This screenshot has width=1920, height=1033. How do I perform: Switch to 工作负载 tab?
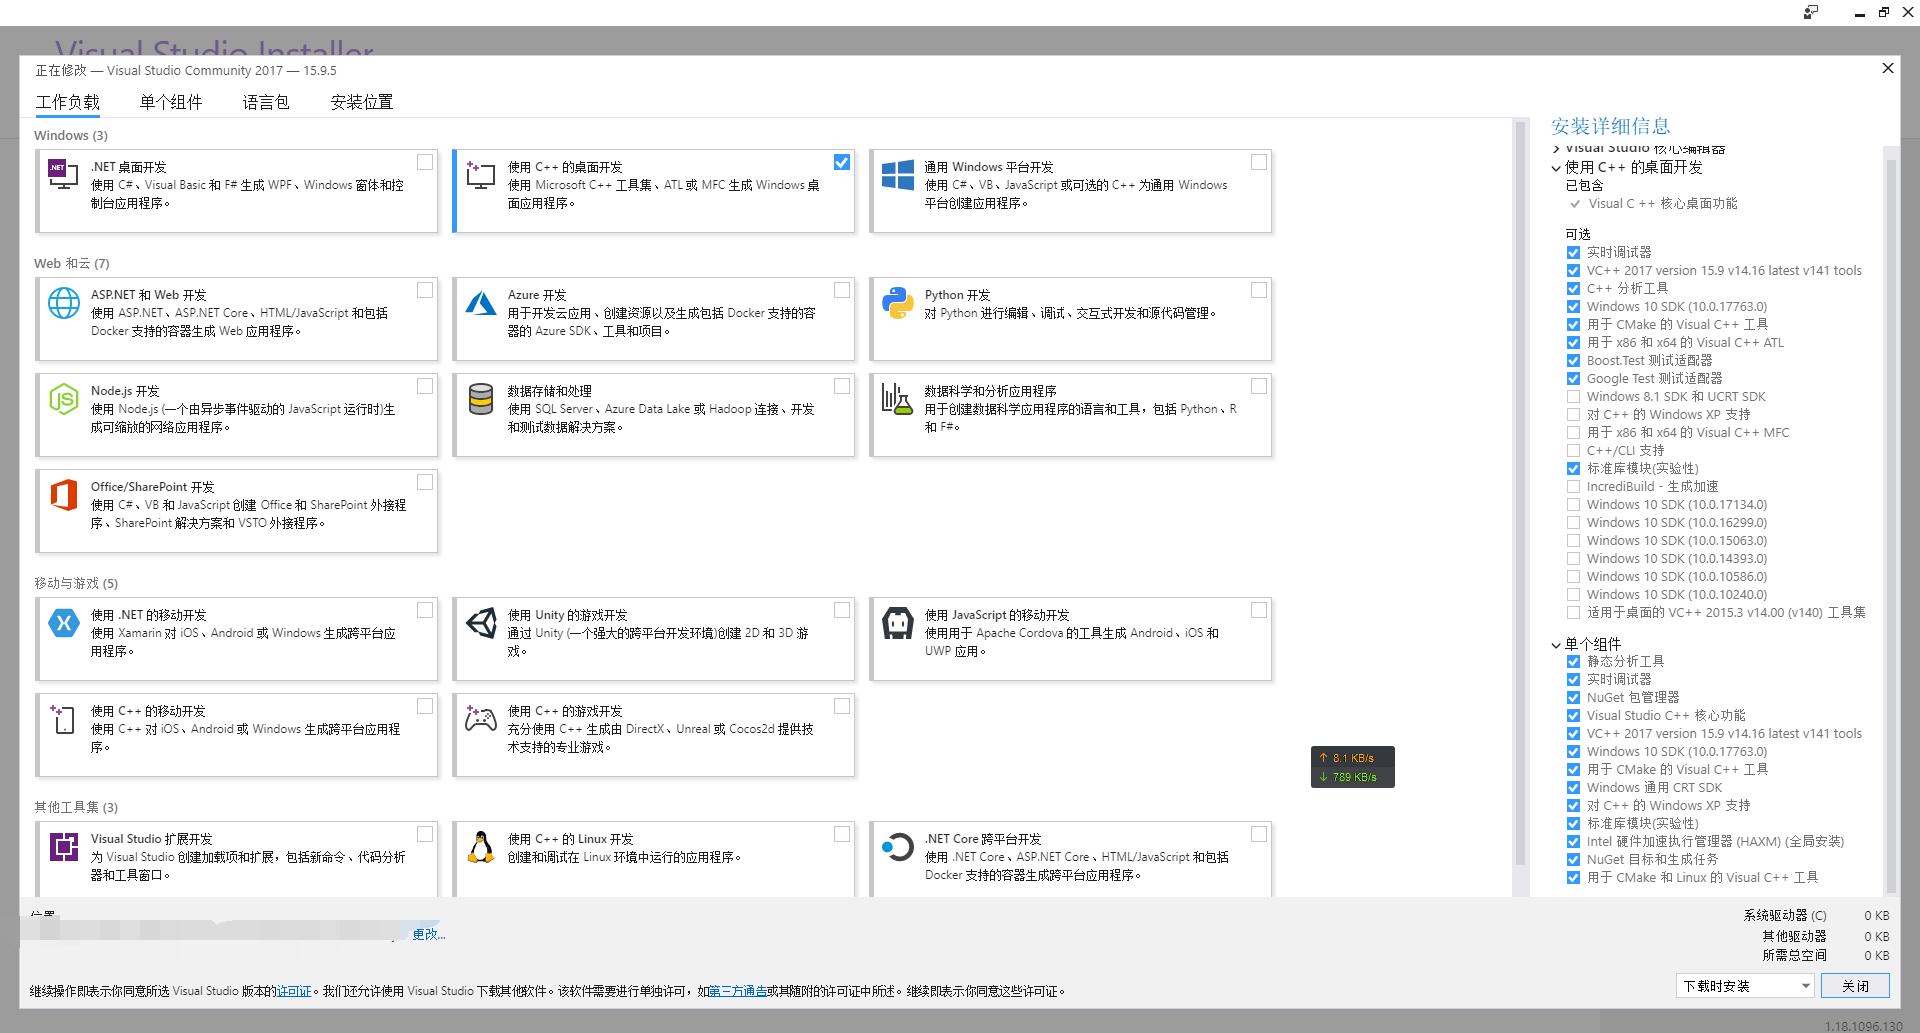(x=68, y=102)
